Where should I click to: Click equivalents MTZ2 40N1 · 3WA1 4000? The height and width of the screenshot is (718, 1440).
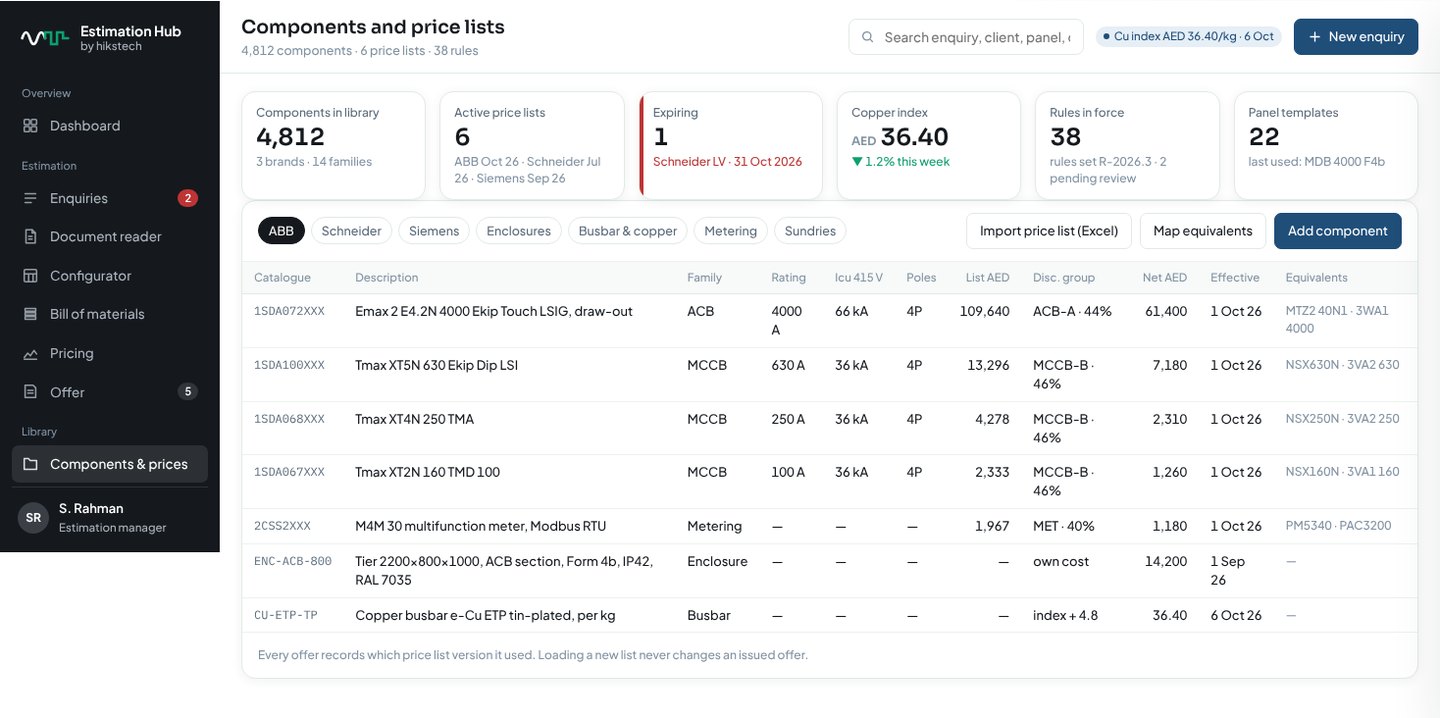pyautogui.click(x=1337, y=320)
